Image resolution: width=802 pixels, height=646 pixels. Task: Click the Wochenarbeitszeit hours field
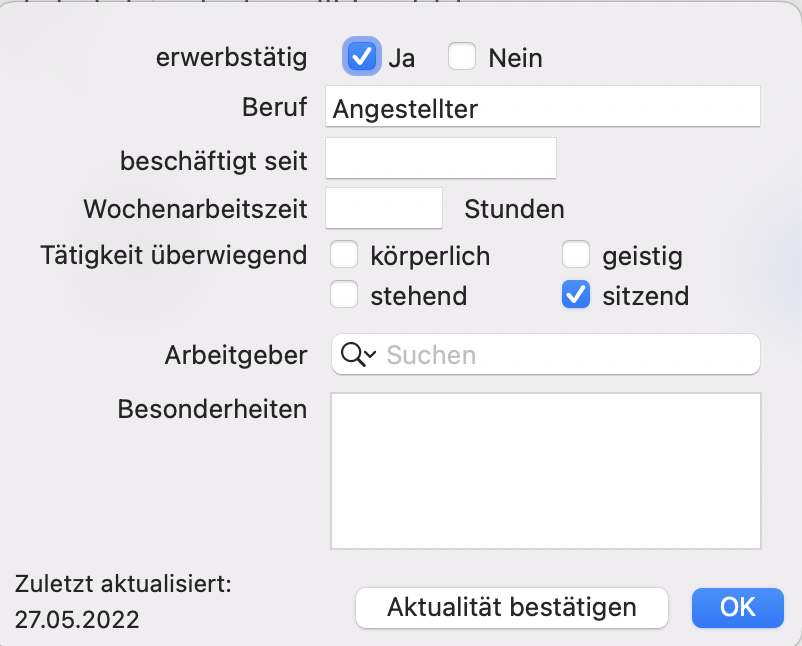[x=384, y=208]
